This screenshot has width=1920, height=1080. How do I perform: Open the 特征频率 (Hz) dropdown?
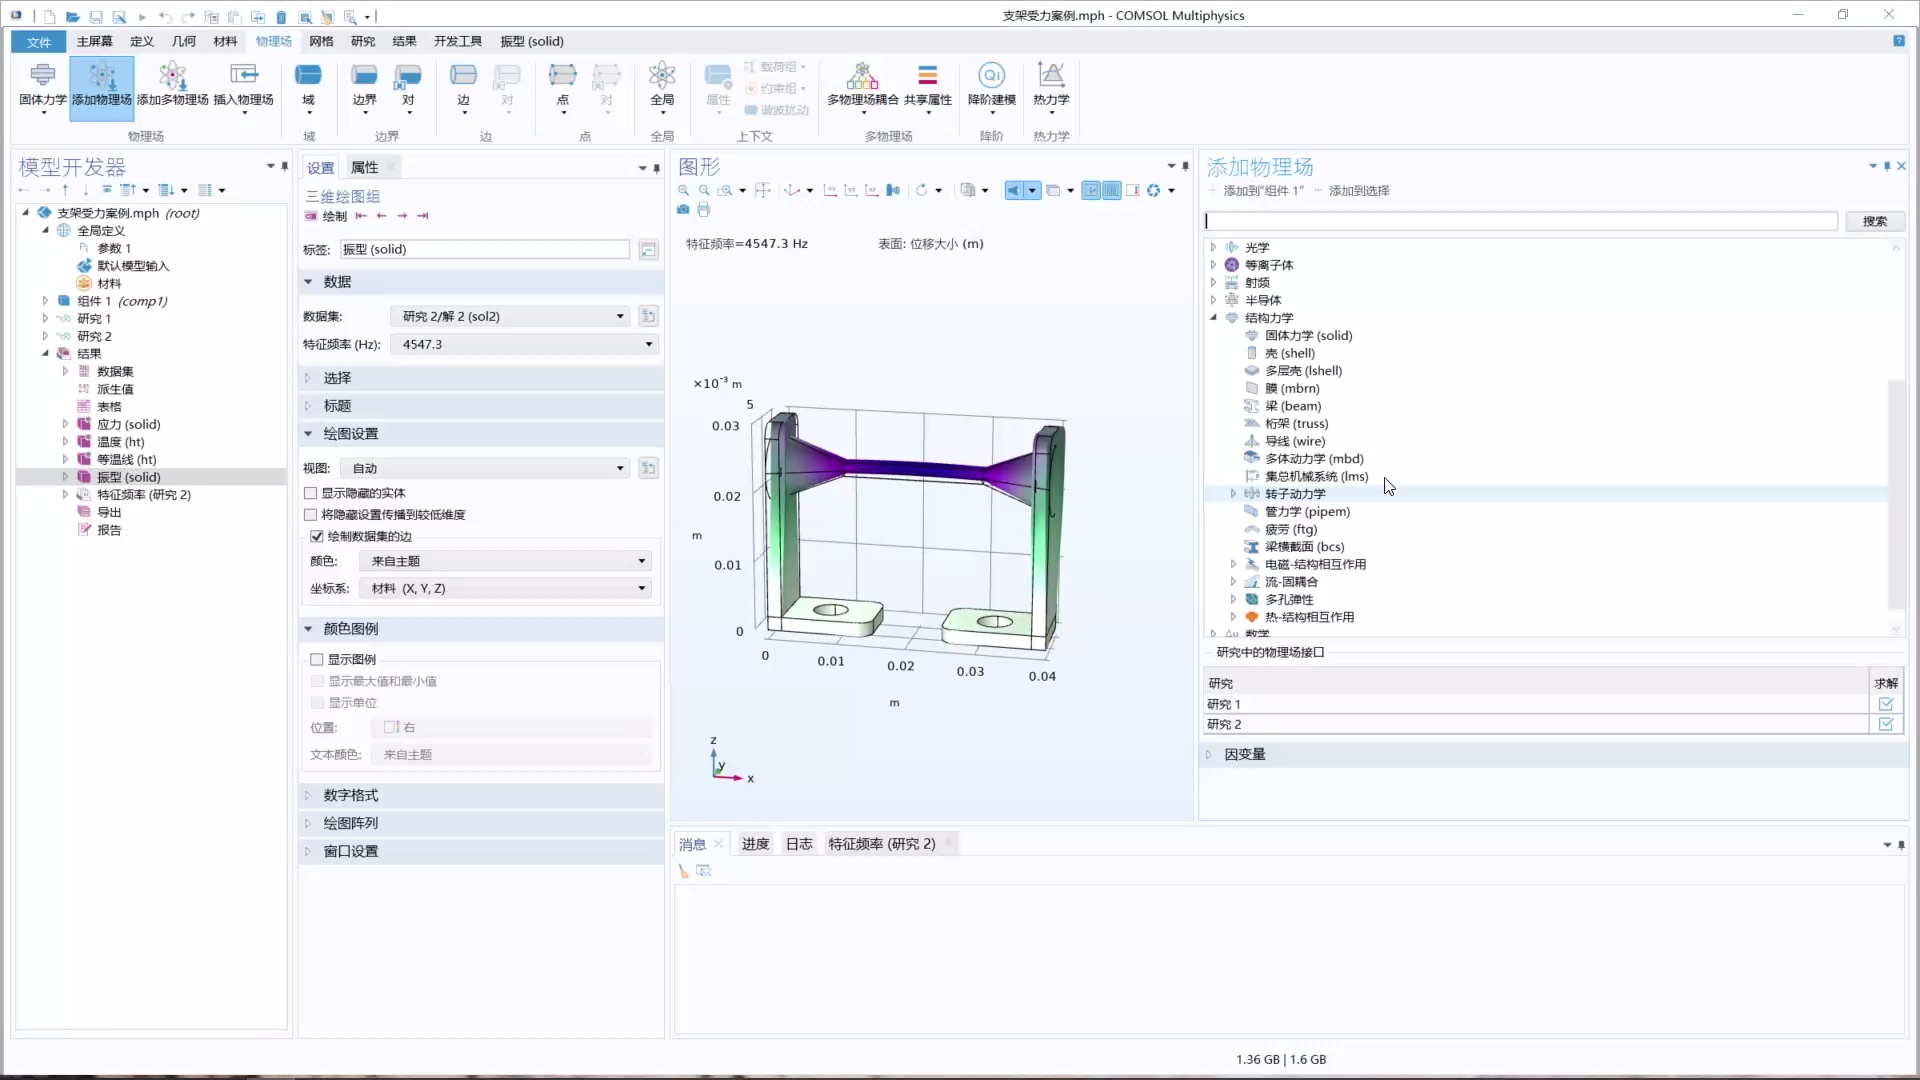(648, 344)
